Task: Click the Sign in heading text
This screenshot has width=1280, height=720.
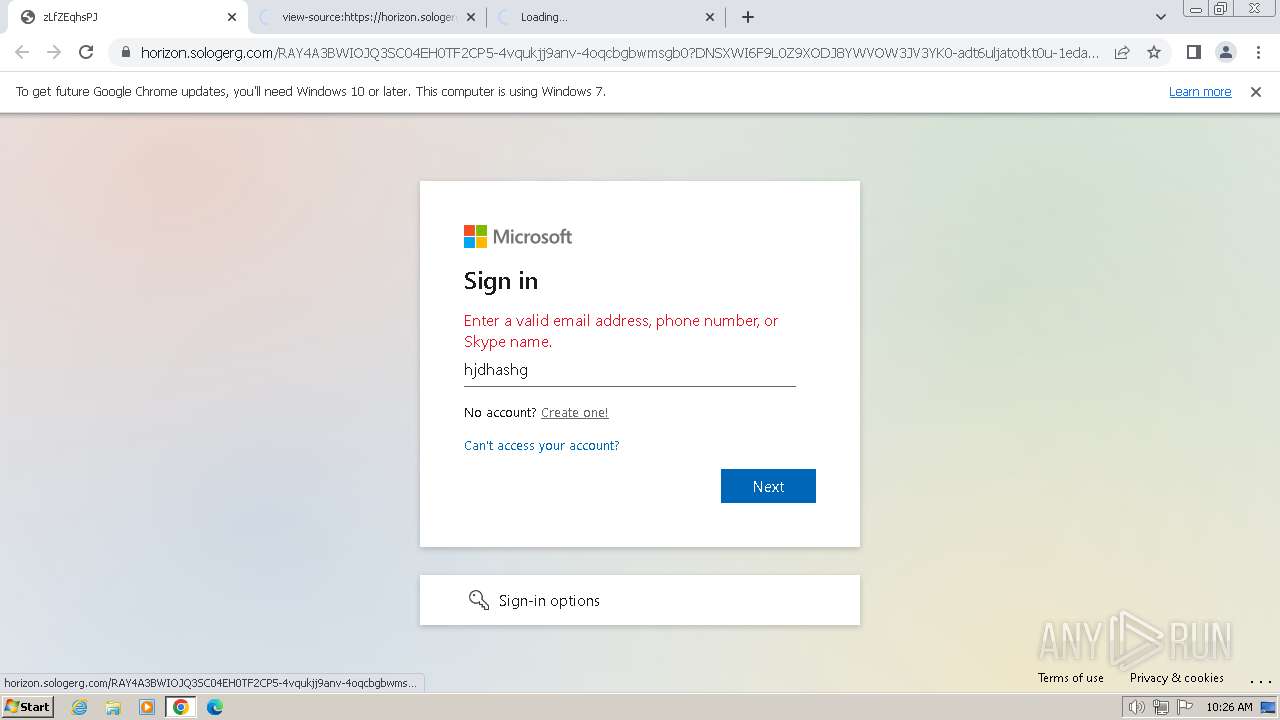Action: click(501, 281)
